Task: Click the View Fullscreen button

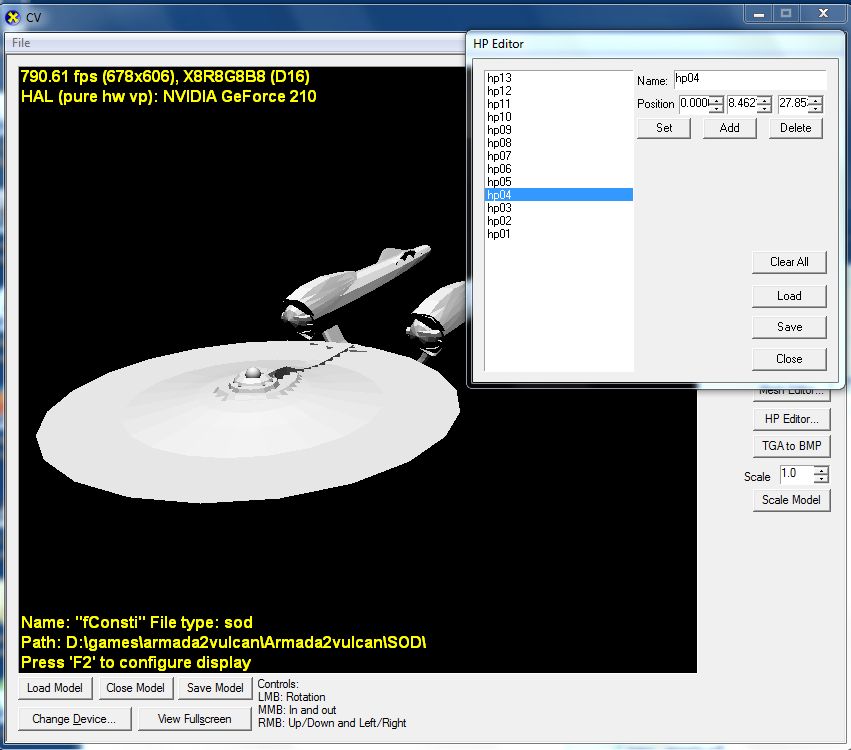Action: coord(194,719)
